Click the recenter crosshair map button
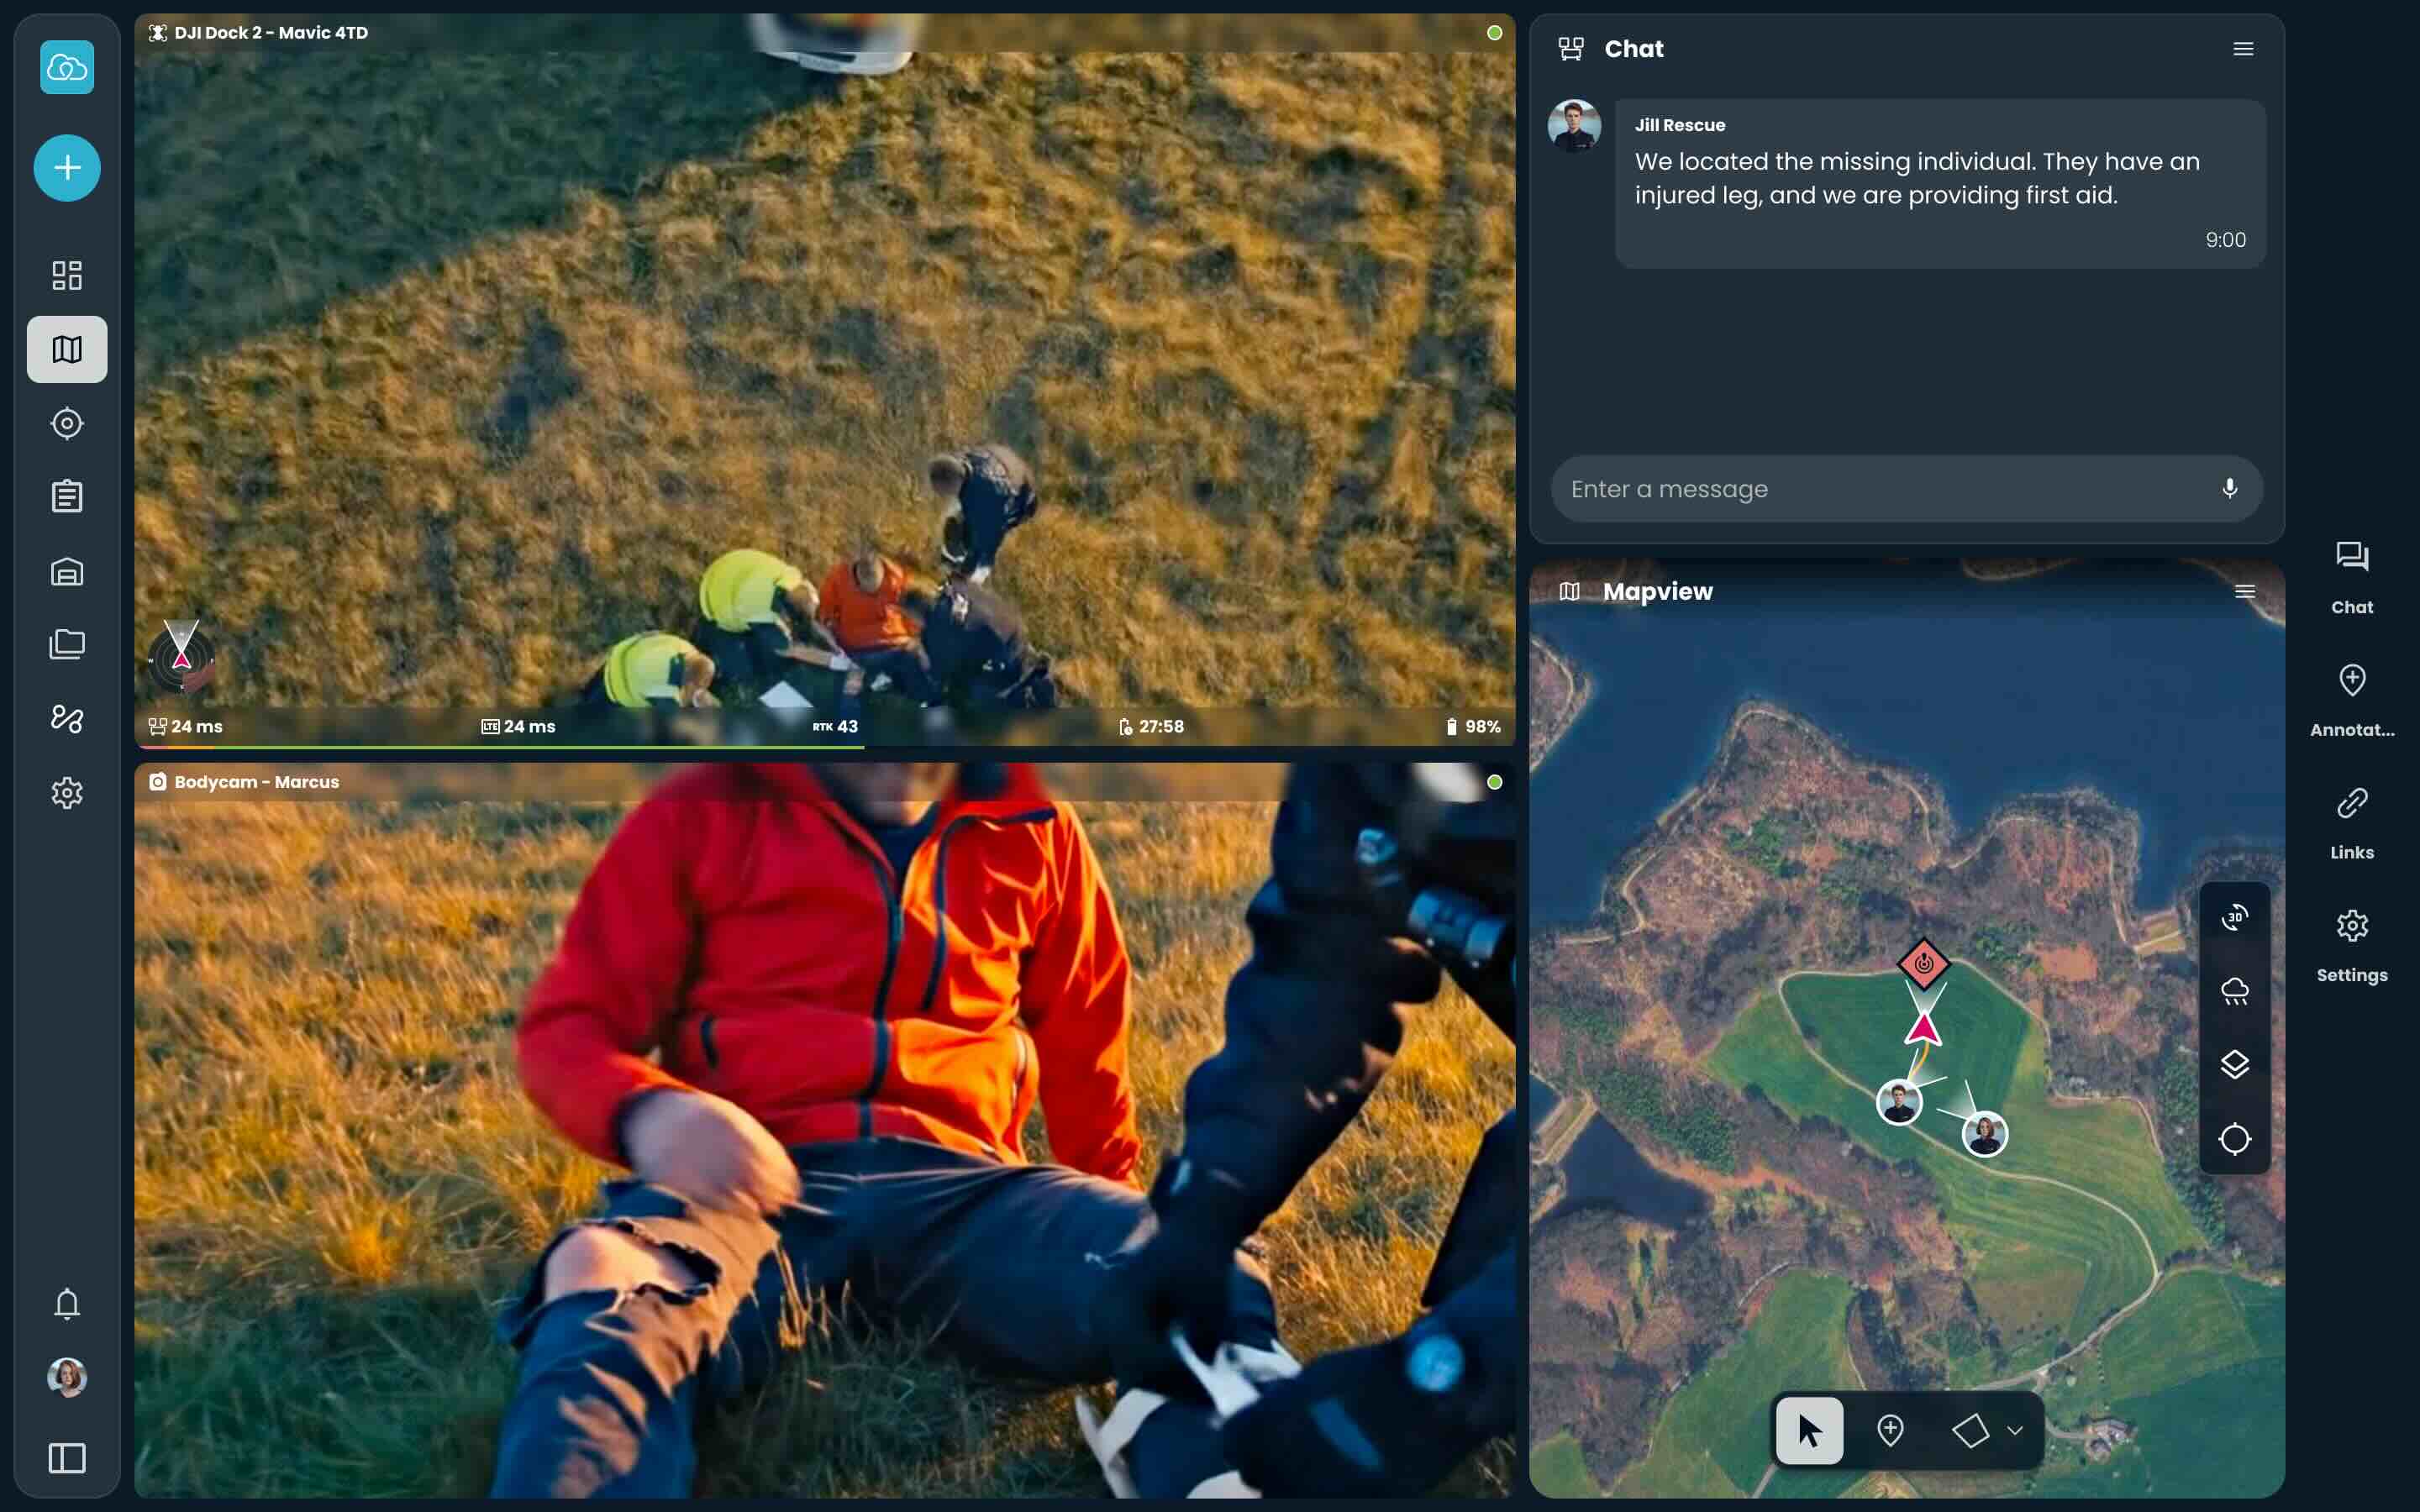The height and width of the screenshot is (1512, 2420). pyautogui.click(x=2235, y=1139)
